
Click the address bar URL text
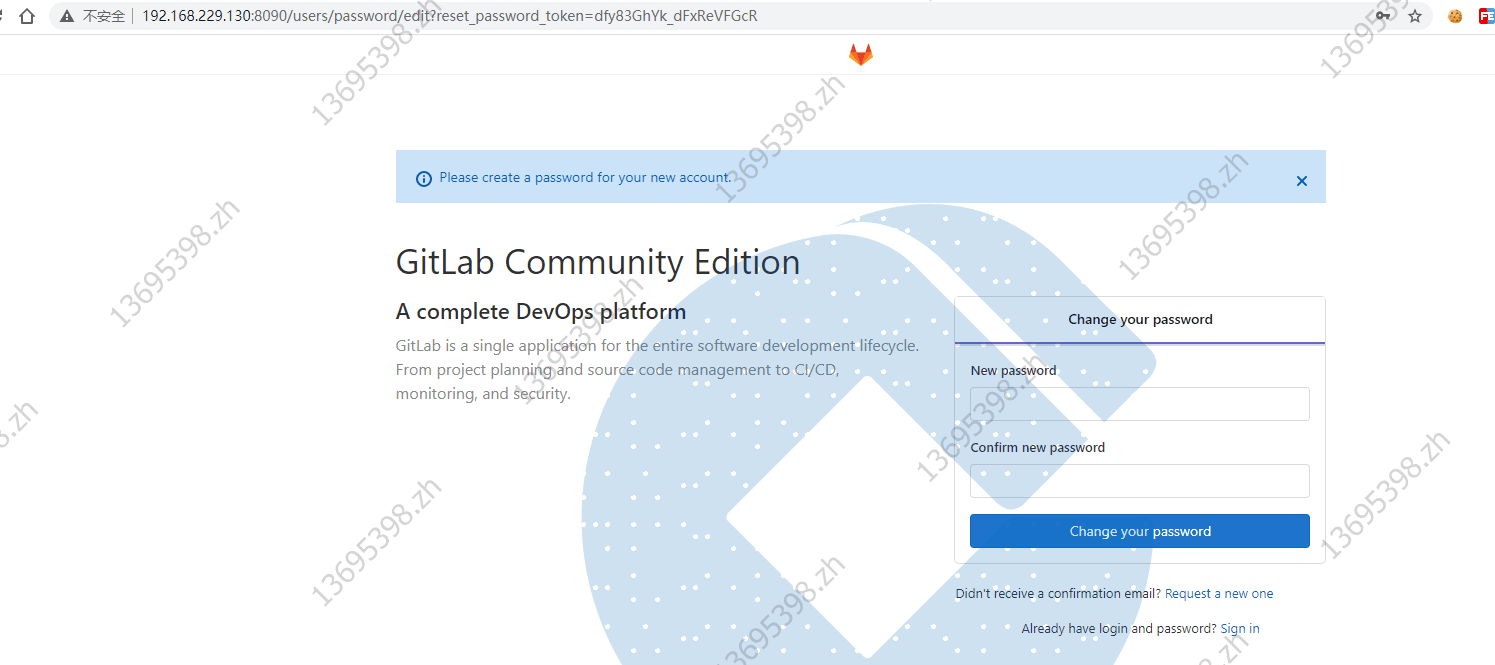450,16
